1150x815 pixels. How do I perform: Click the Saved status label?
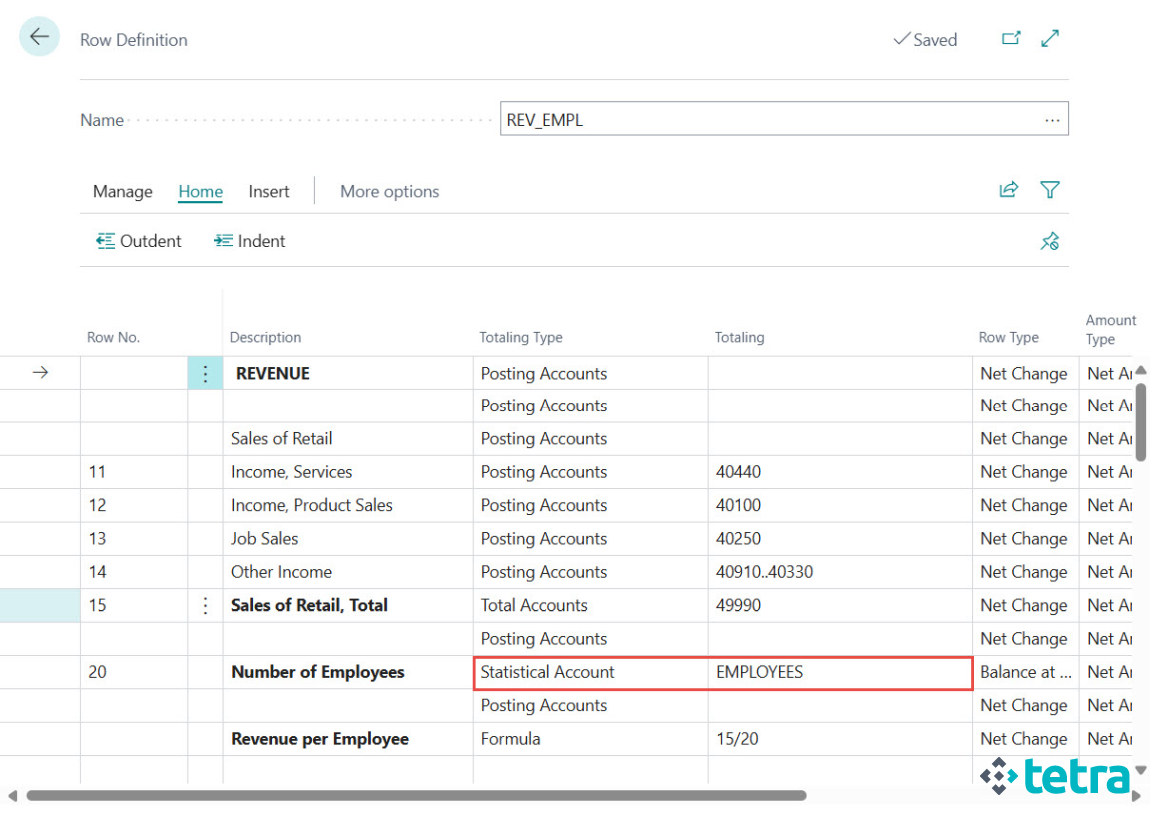(x=927, y=39)
